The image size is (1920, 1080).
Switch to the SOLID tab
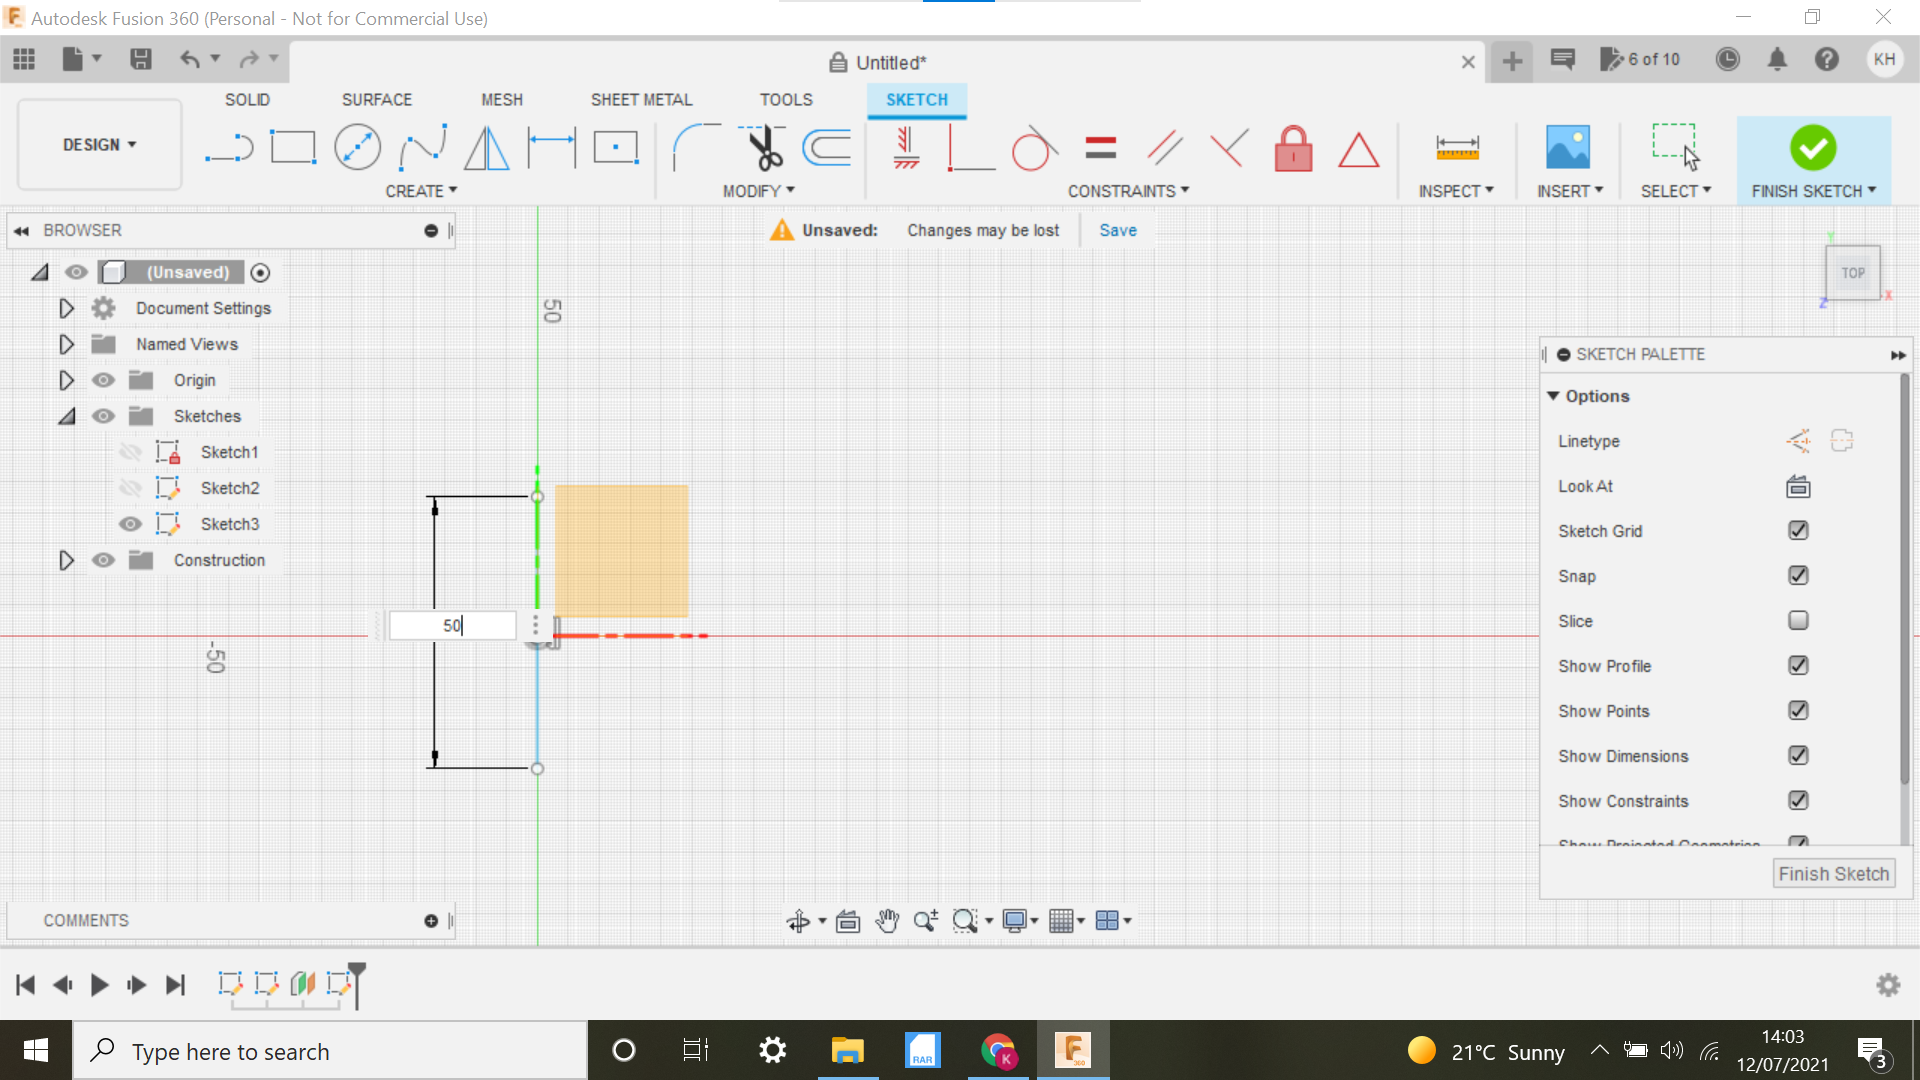click(247, 99)
